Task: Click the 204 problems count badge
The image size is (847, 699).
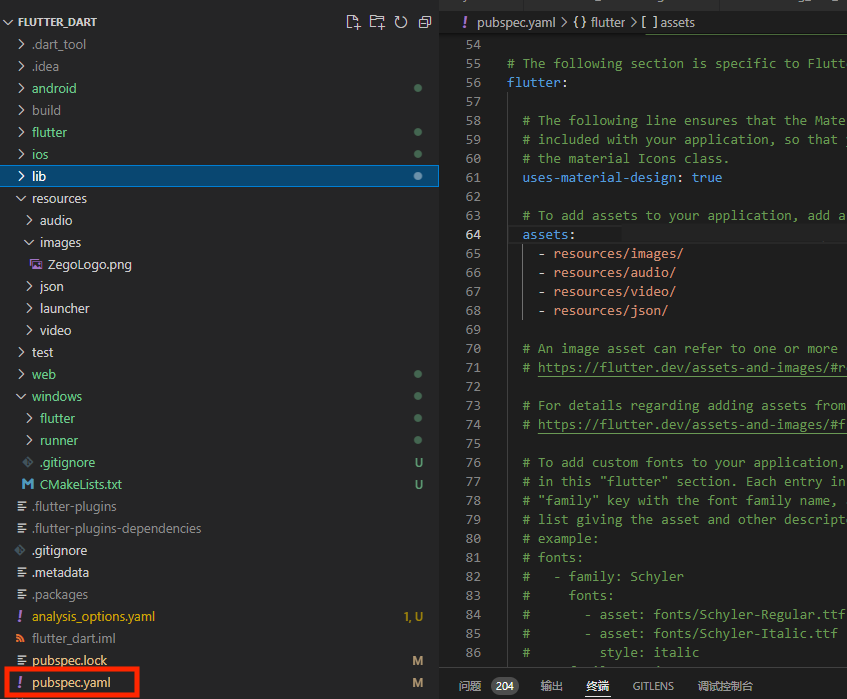Action: (505, 686)
